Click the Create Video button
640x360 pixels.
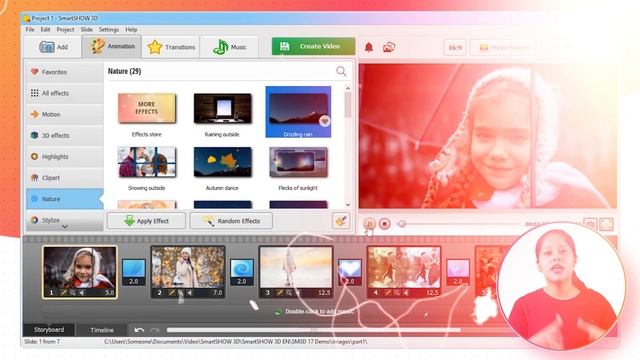pos(313,47)
